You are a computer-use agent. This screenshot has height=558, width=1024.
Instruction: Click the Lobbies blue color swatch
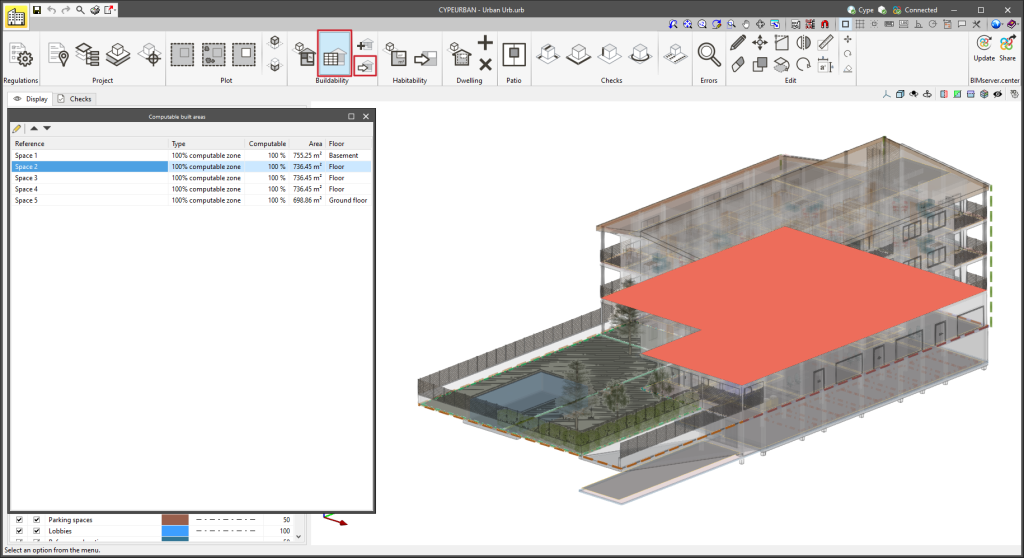175,531
